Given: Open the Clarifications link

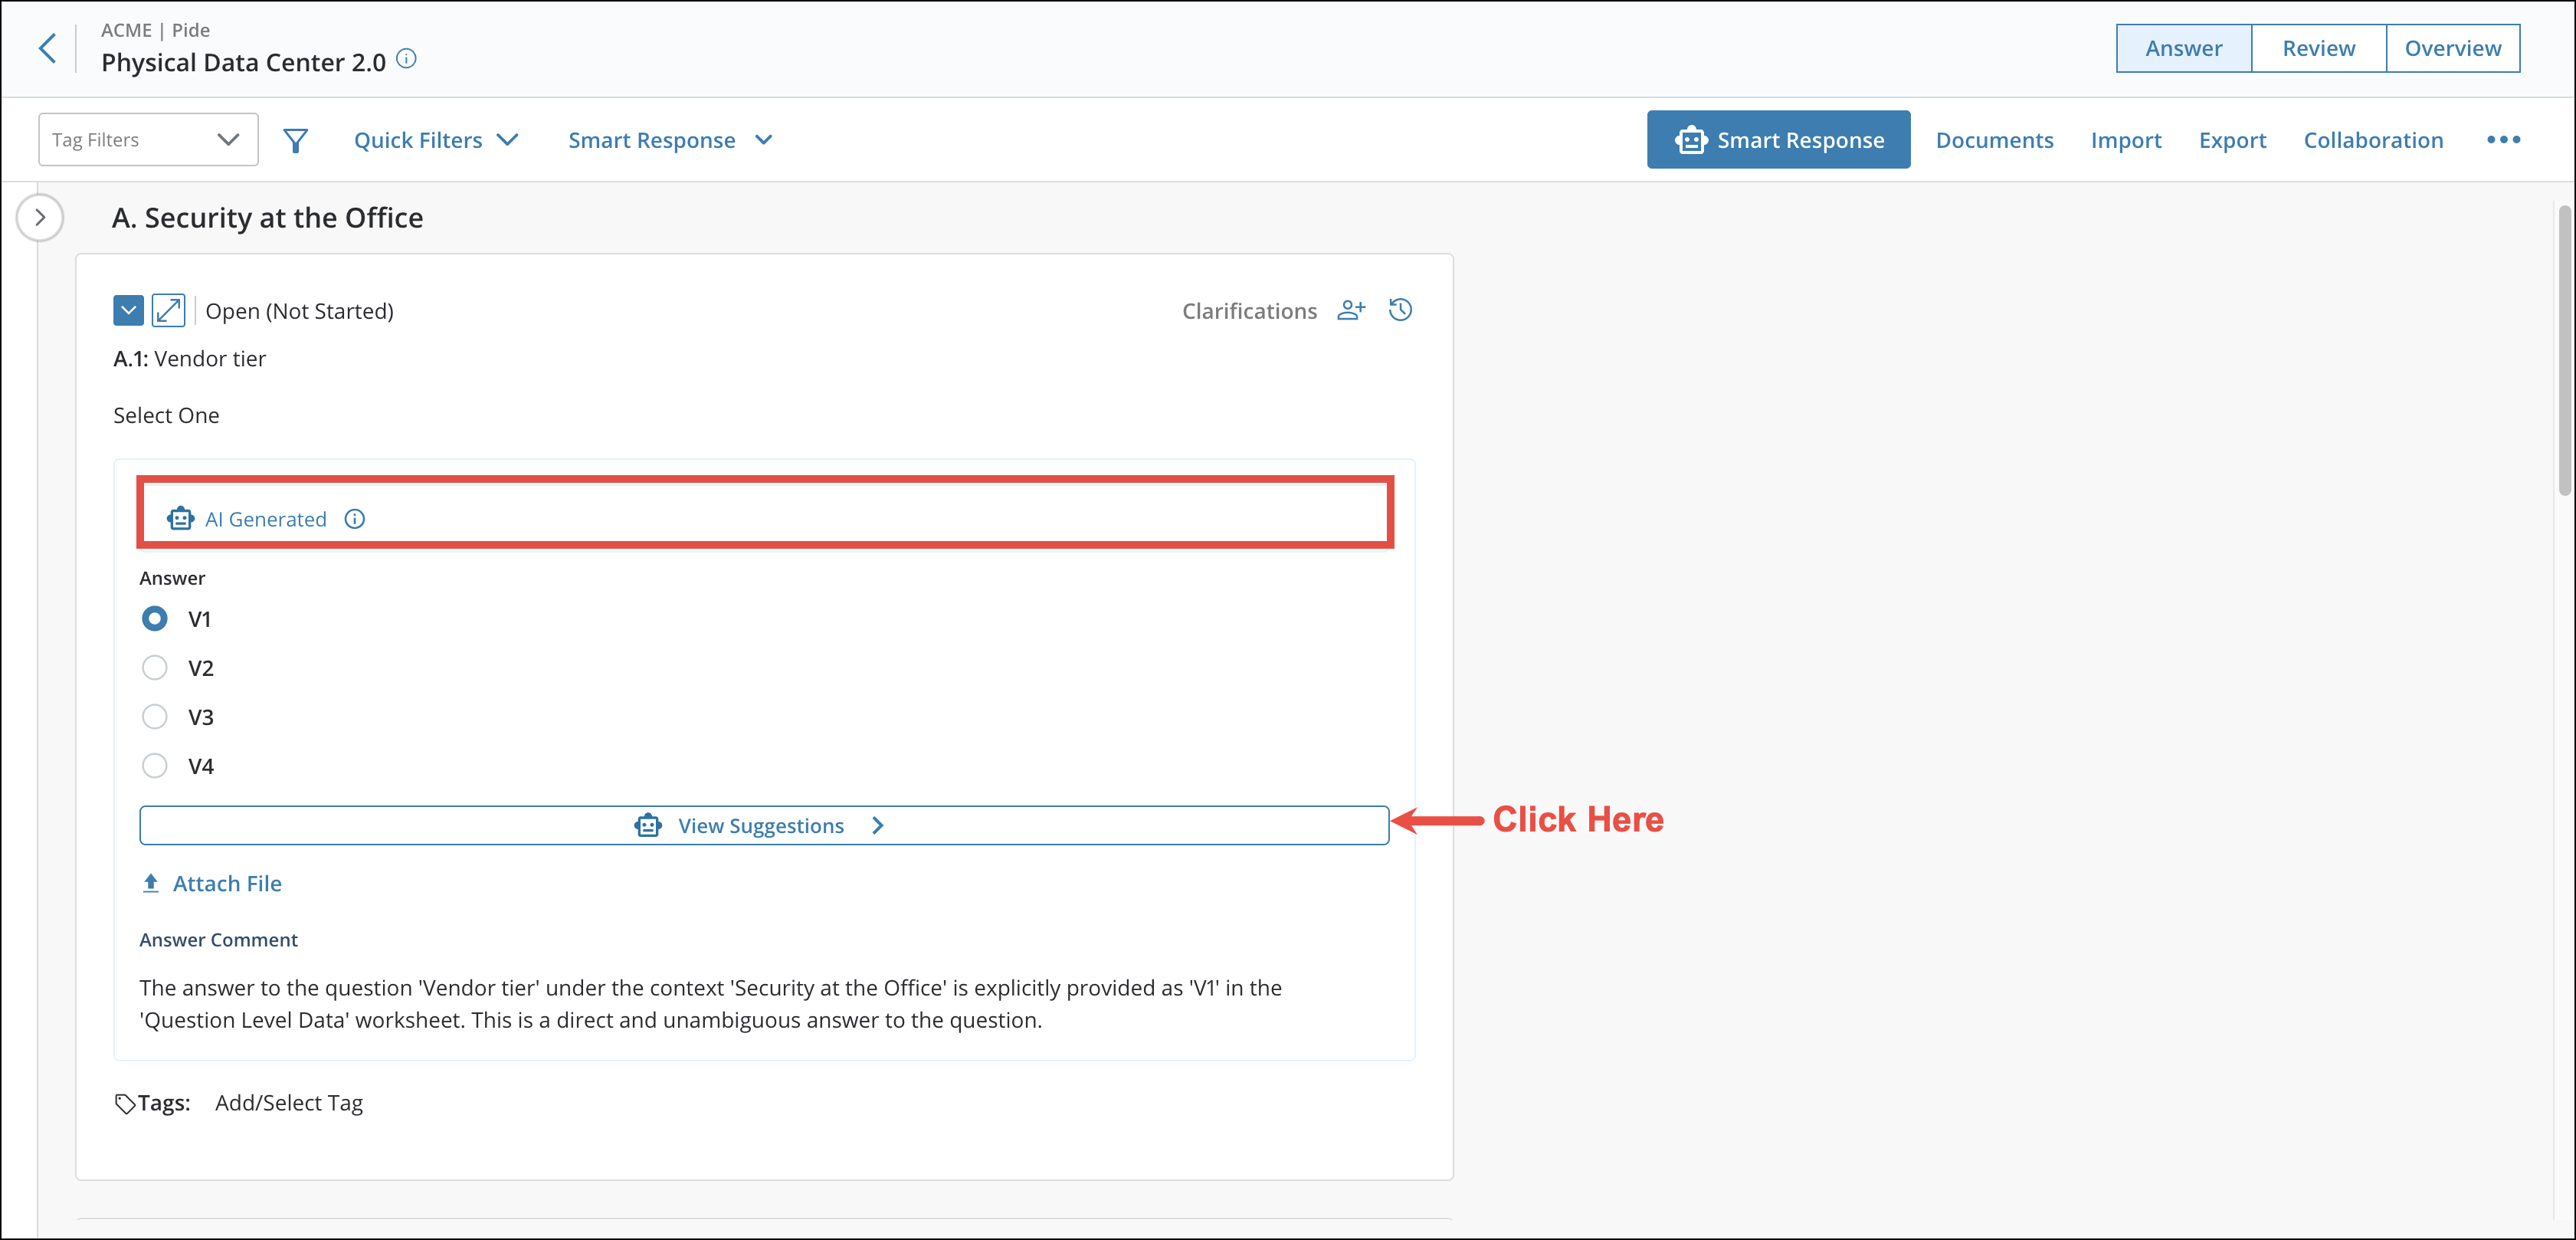Looking at the screenshot, I should [x=1249, y=310].
